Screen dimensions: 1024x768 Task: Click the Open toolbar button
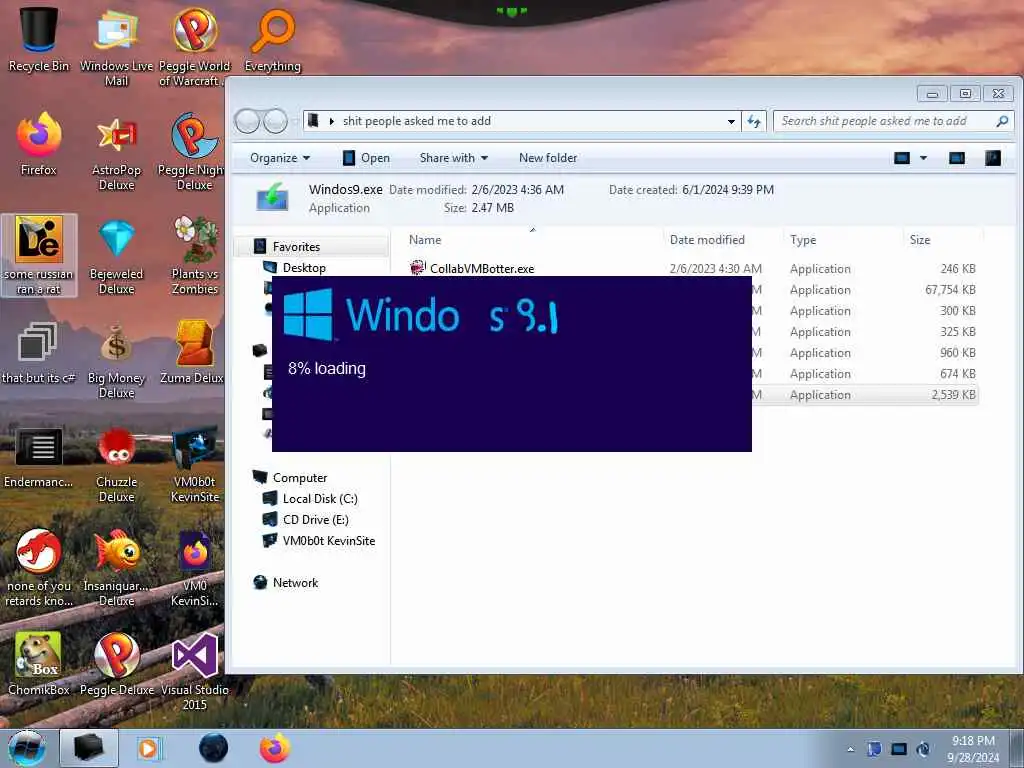click(x=366, y=158)
